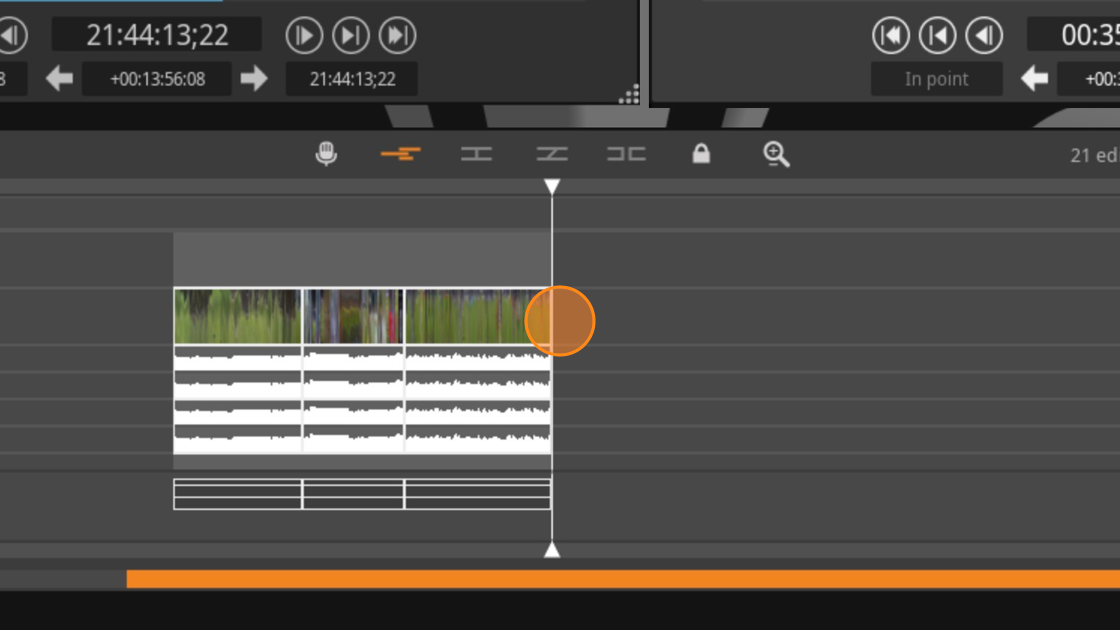Click left arrow beside +00:13:56:08
1120x630 pixels.
pyautogui.click(x=59, y=79)
